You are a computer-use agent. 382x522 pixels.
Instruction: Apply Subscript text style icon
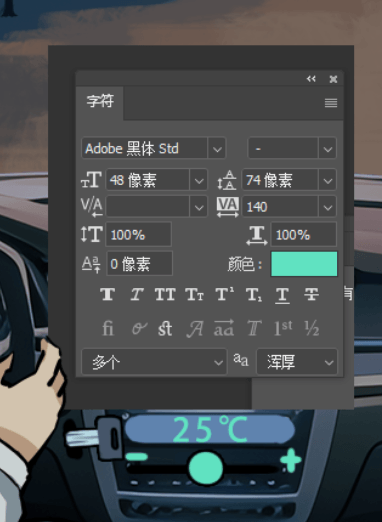254,295
